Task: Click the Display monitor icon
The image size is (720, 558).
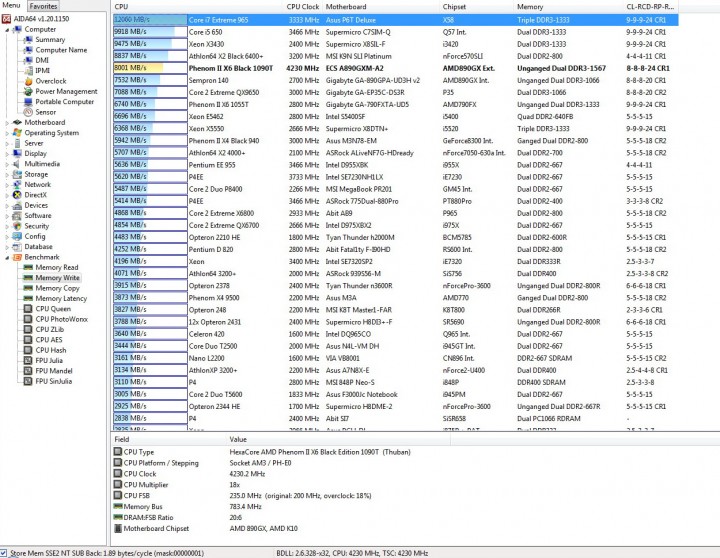Action: pos(17,153)
